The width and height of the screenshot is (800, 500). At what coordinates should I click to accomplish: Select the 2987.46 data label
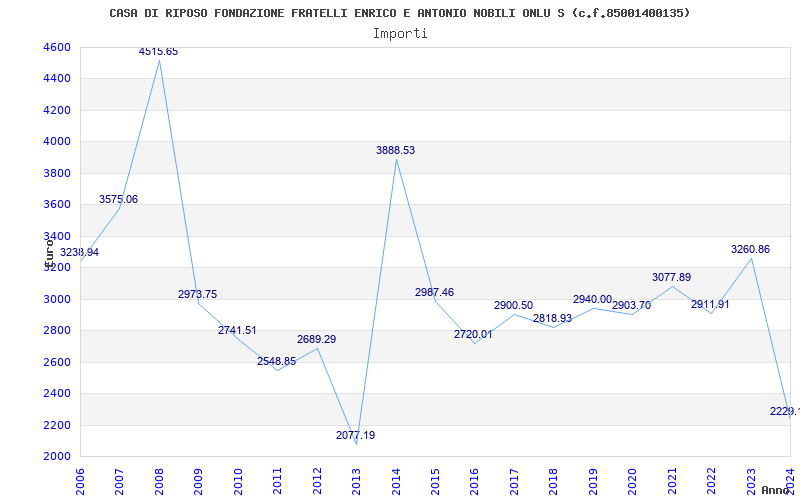point(434,292)
